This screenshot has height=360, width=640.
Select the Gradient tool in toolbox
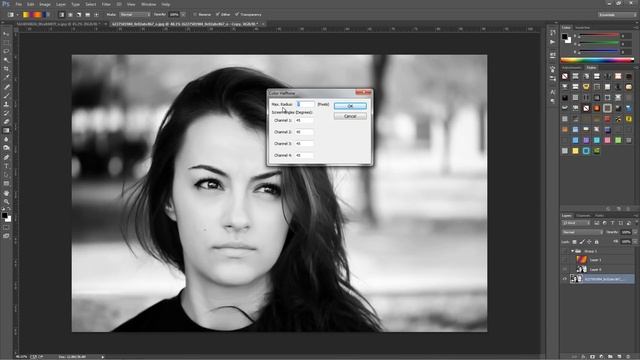6,131
